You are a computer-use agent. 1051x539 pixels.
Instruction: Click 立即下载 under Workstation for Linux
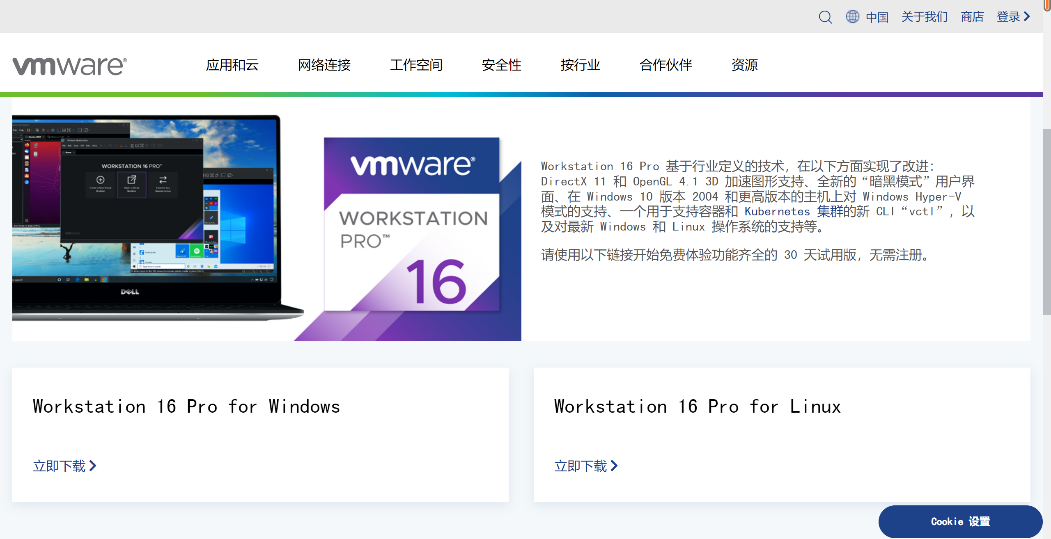[586, 466]
